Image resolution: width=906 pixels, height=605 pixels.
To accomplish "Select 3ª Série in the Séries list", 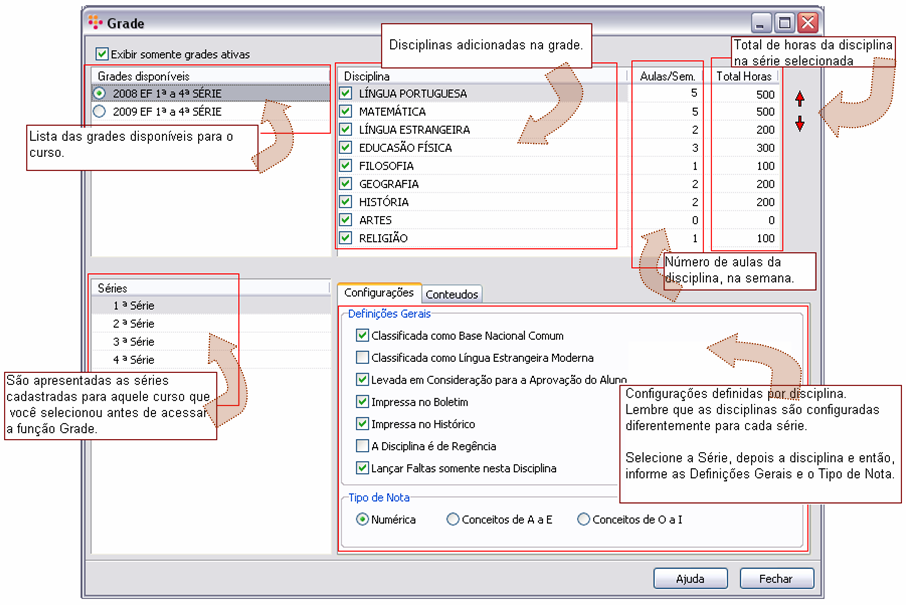I will pyautogui.click(x=133, y=342).
